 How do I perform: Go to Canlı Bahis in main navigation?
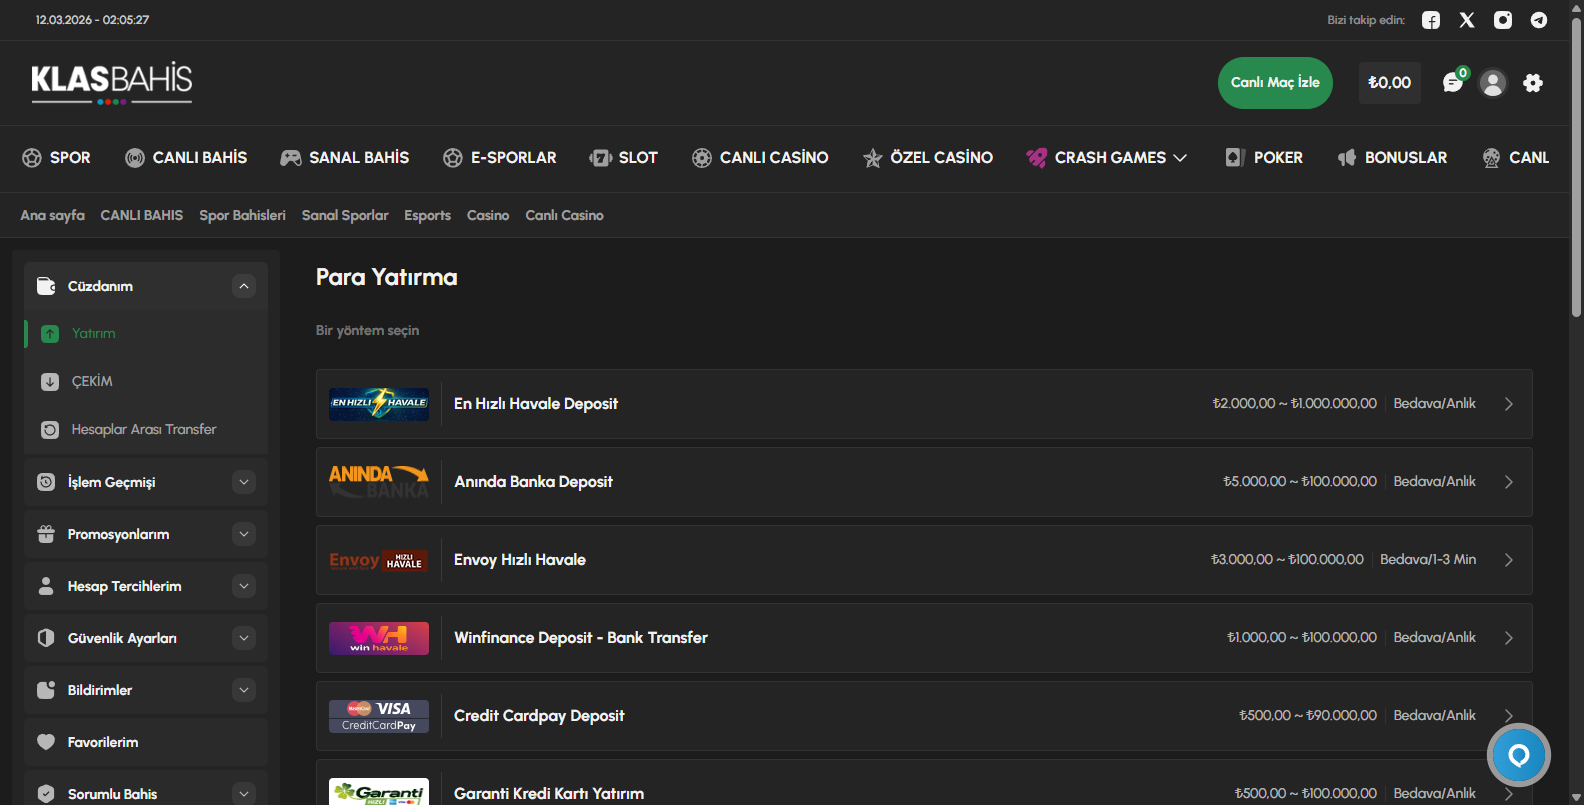click(186, 158)
